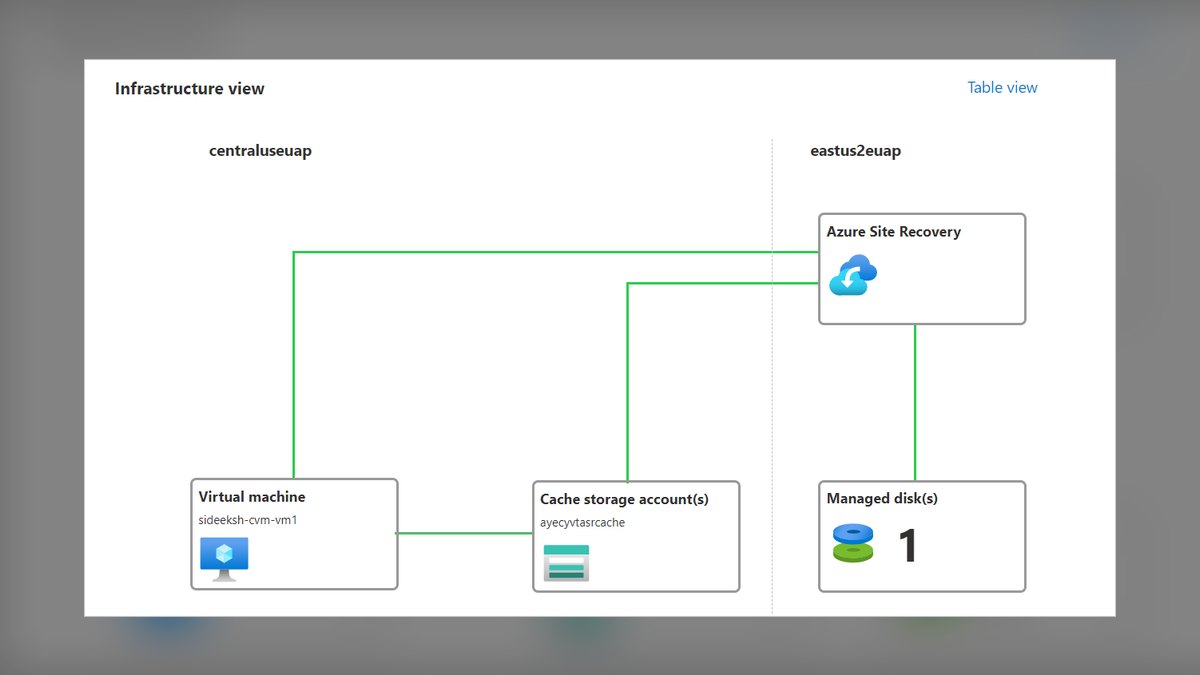Click the eastus2euap region label
Image resolution: width=1200 pixels, height=675 pixels.
point(855,151)
